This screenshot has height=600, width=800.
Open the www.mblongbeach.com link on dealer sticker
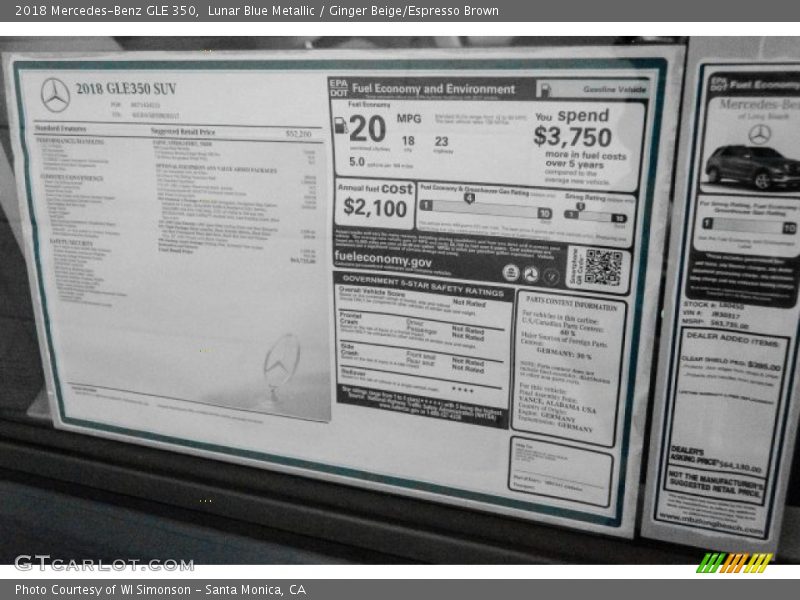pyautogui.click(x=711, y=523)
